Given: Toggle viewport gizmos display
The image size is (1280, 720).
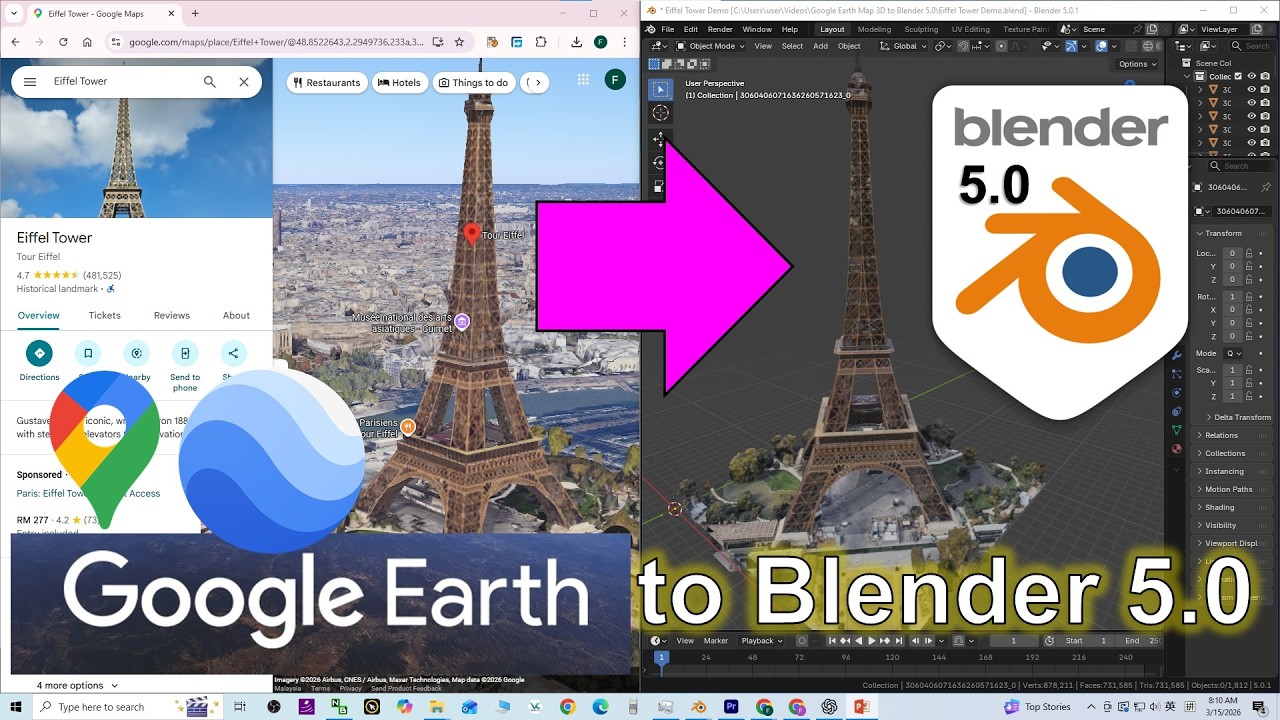Looking at the screenshot, I should [1071, 46].
